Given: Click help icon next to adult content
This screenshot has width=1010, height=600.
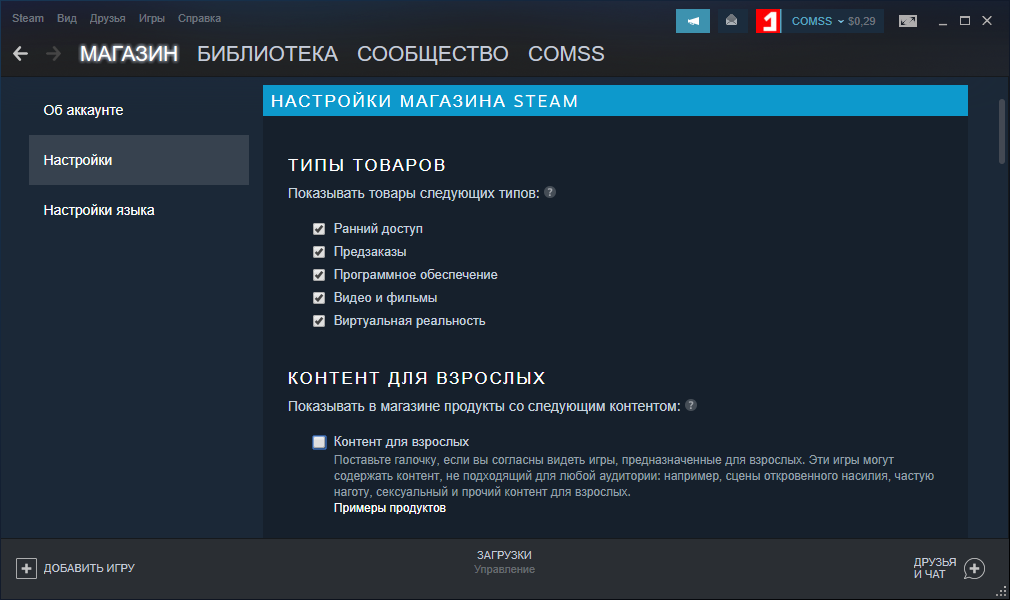Looking at the screenshot, I should pyautogui.click(x=691, y=405).
